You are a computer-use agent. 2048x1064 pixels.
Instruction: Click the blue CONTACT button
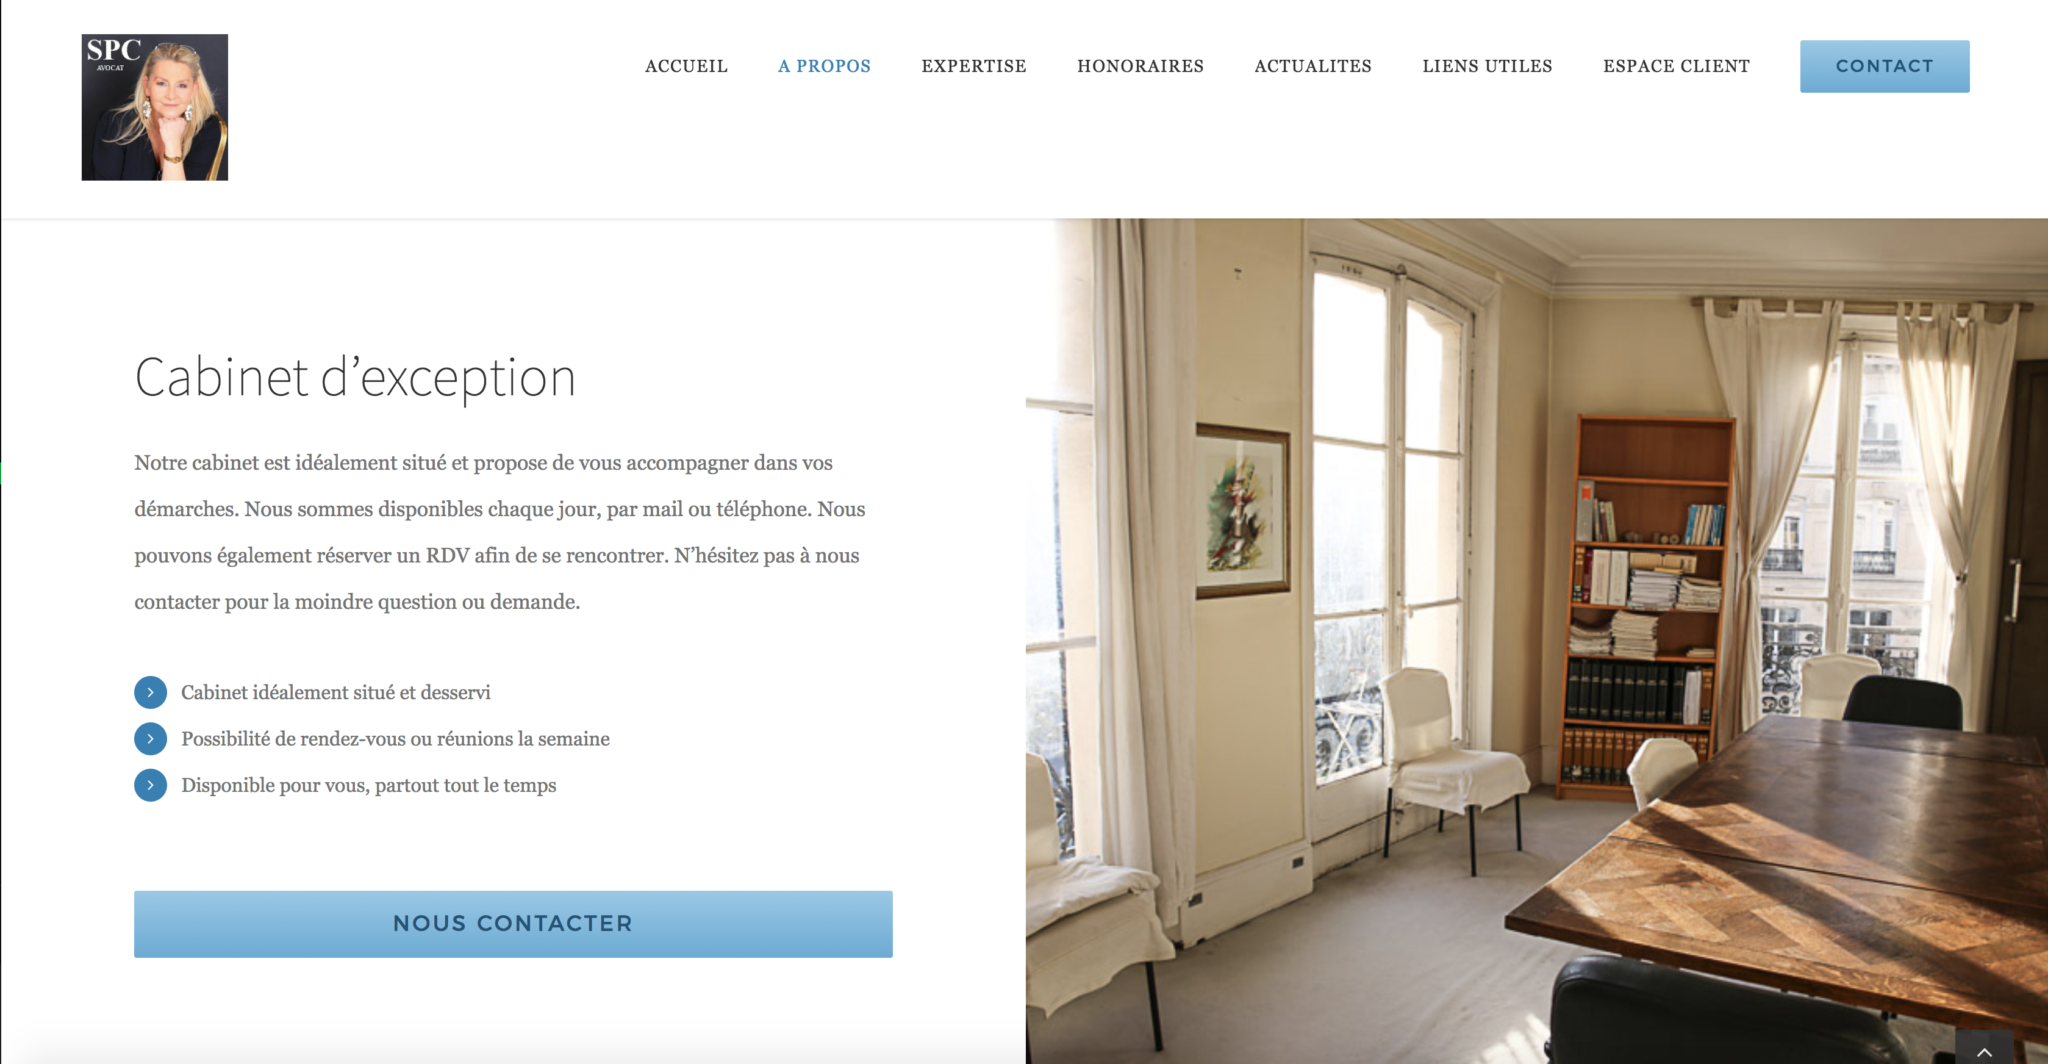[1884, 66]
